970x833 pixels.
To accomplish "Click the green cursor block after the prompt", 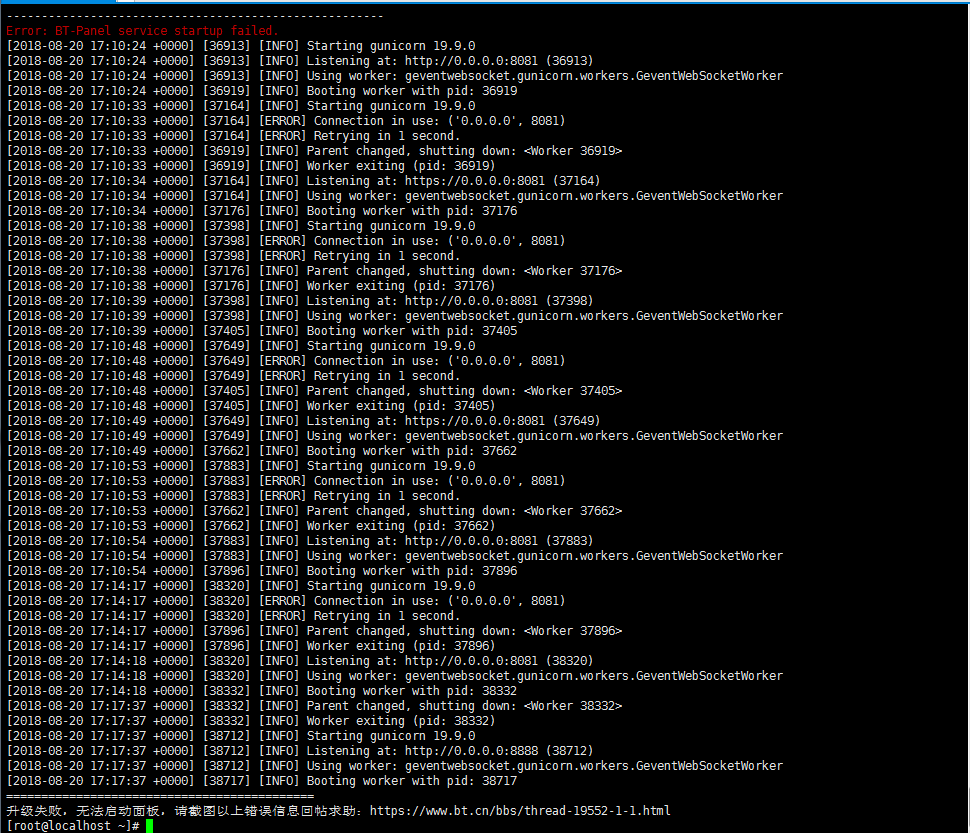I will click(x=149, y=826).
